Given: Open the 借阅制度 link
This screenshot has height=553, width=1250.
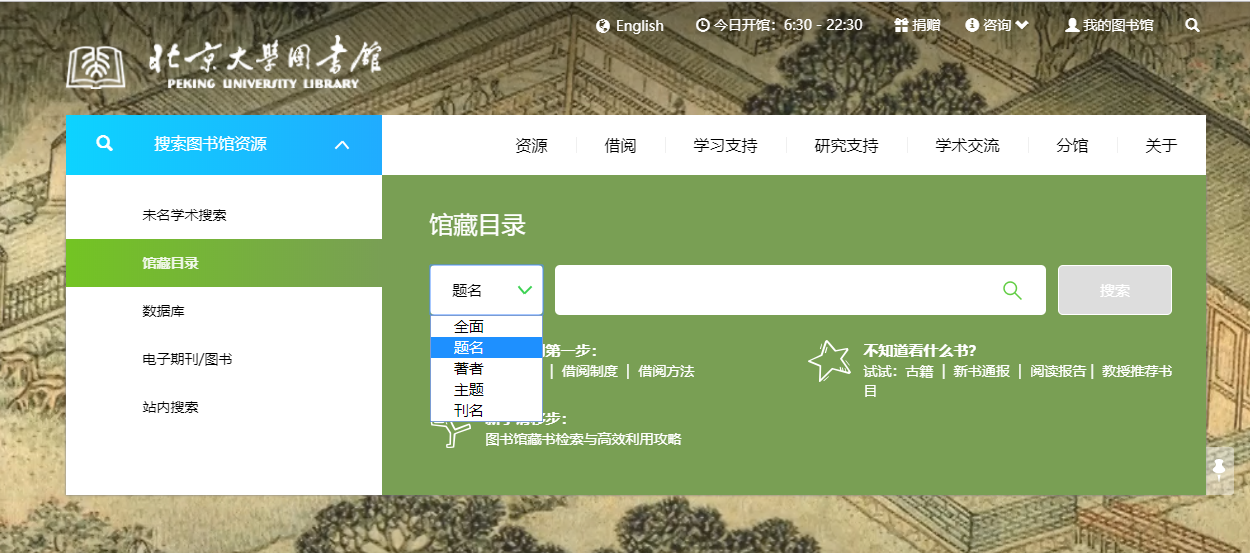Looking at the screenshot, I should (588, 371).
